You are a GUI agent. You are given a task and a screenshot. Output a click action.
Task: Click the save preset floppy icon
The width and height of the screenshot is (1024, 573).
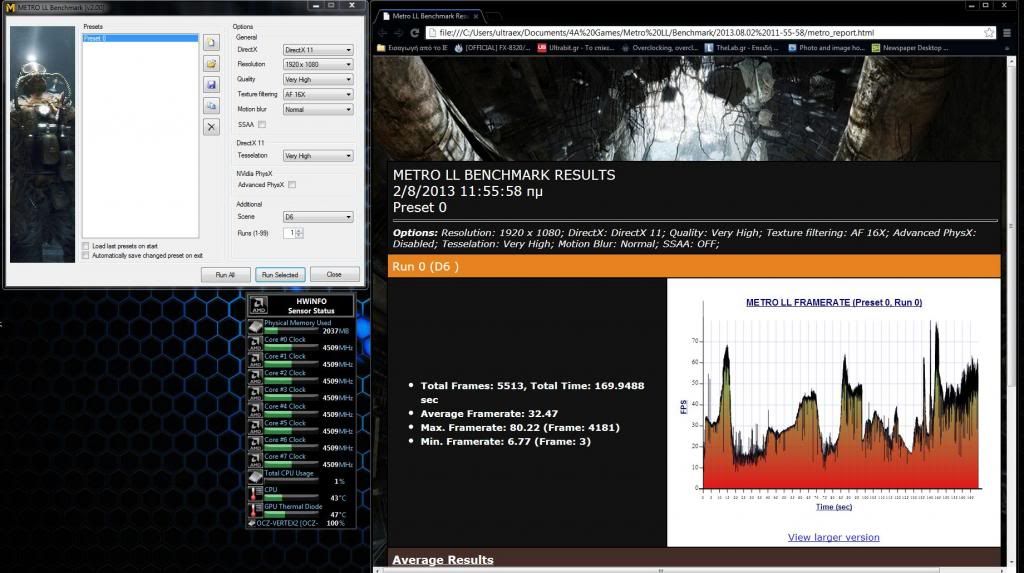point(212,85)
